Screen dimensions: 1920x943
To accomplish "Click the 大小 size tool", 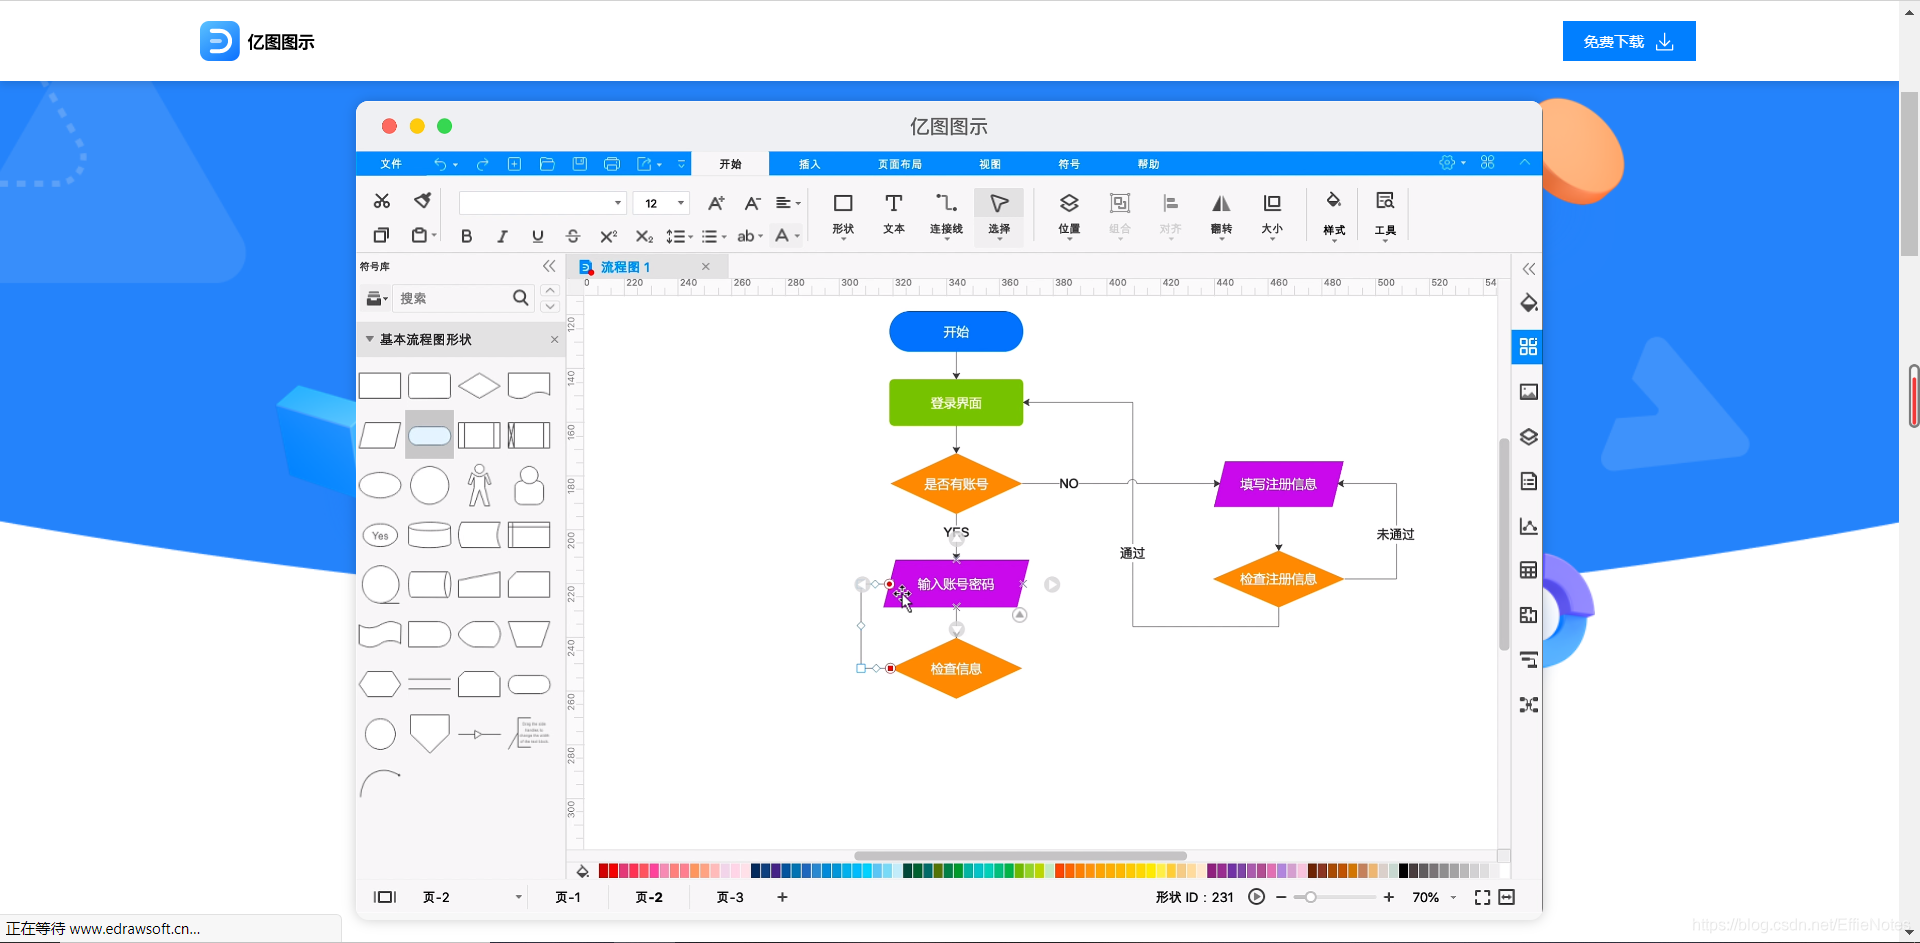I will tap(1272, 215).
